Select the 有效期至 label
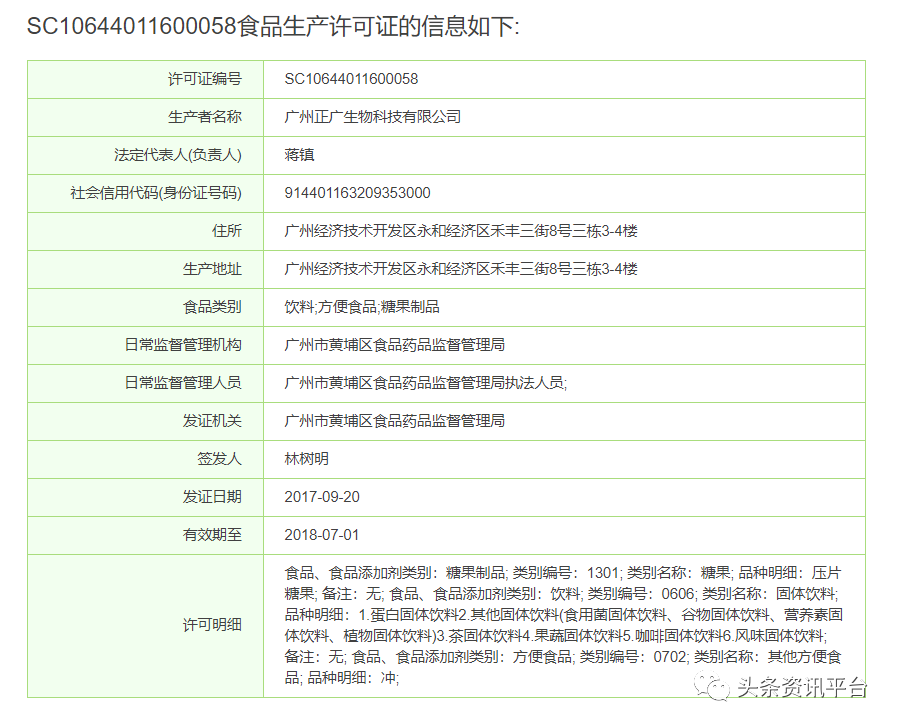 tap(212, 535)
